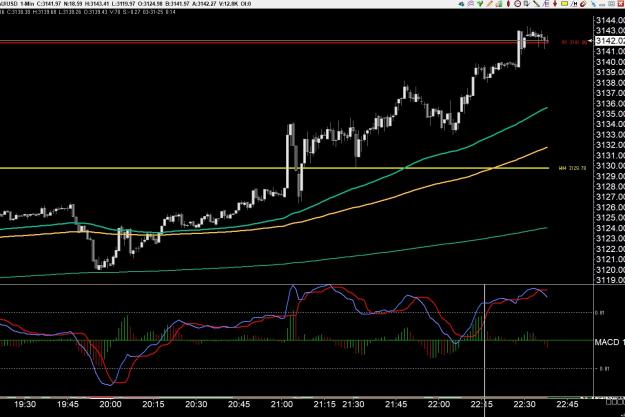
Task: Click the gray window box icon
Action: click(612, 4)
